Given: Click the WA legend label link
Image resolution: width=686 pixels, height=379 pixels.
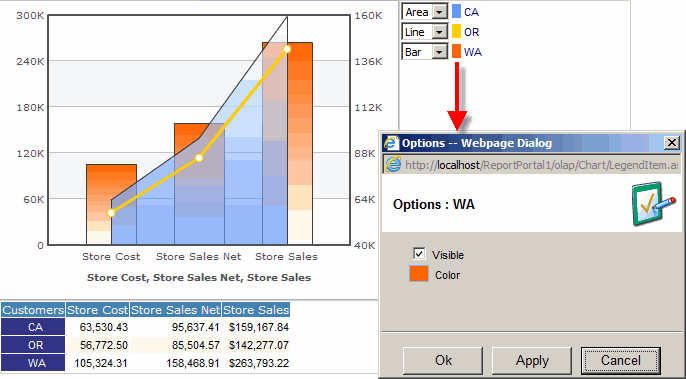Looking at the screenshot, I should pyautogui.click(x=472, y=52).
